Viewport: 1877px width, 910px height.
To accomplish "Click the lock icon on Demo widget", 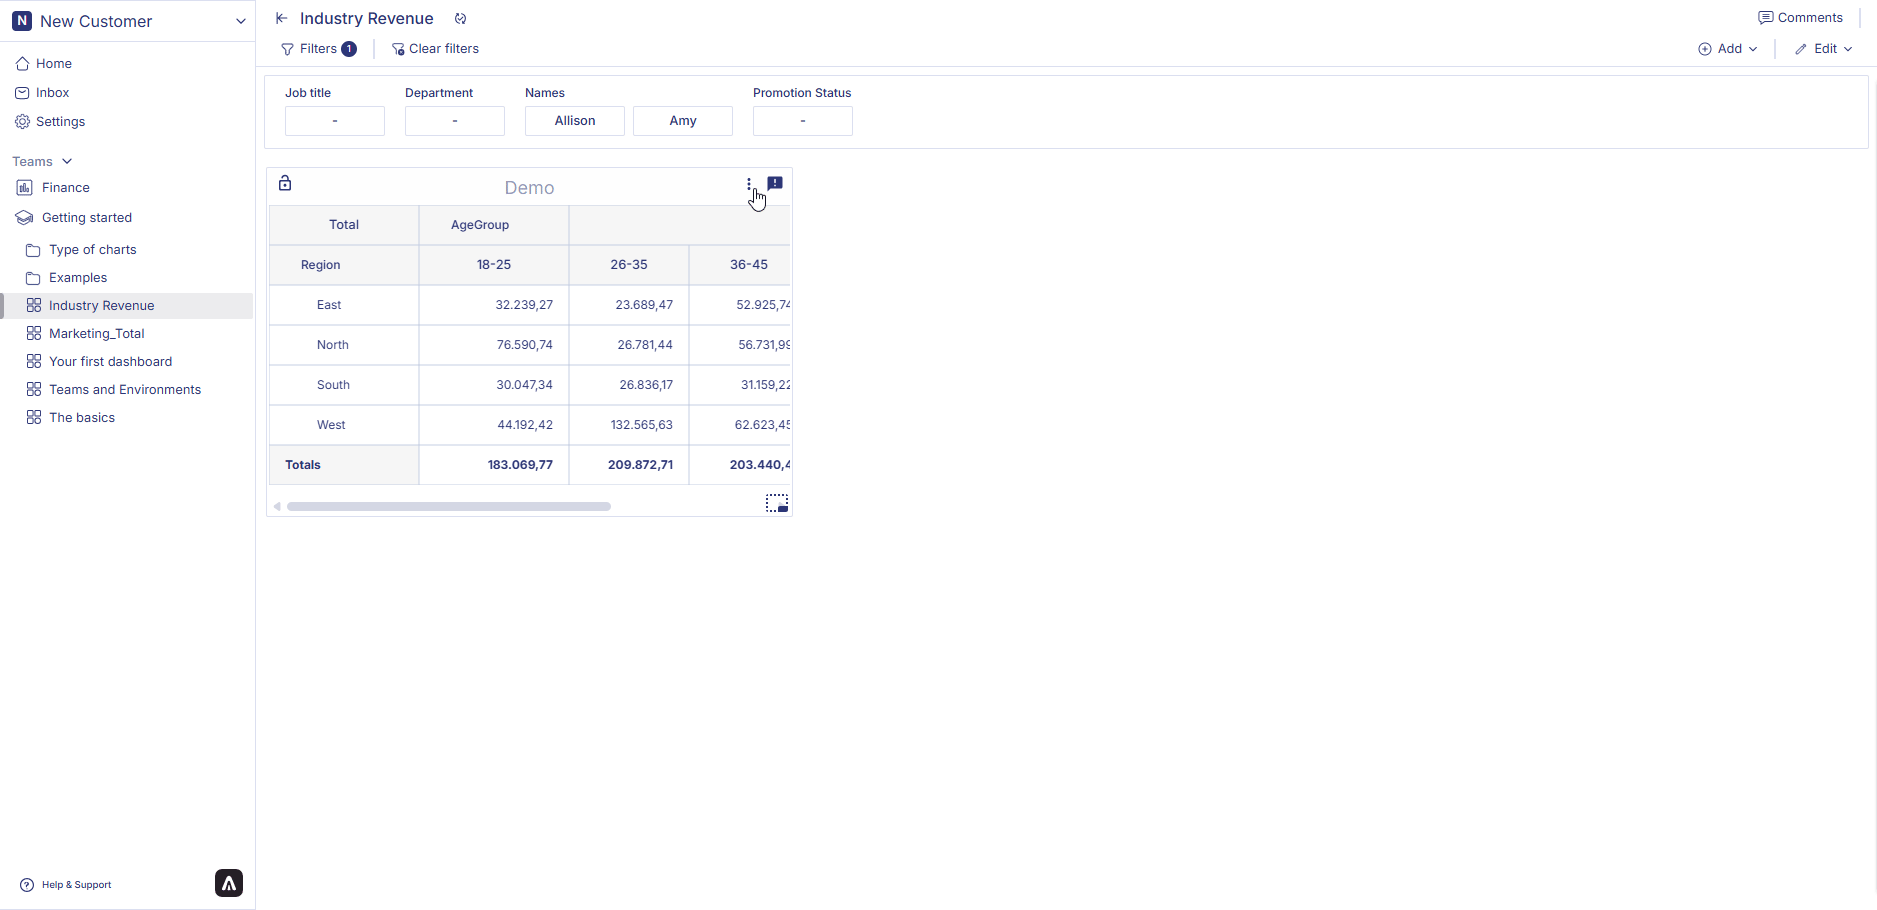I will tap(285, 183).
